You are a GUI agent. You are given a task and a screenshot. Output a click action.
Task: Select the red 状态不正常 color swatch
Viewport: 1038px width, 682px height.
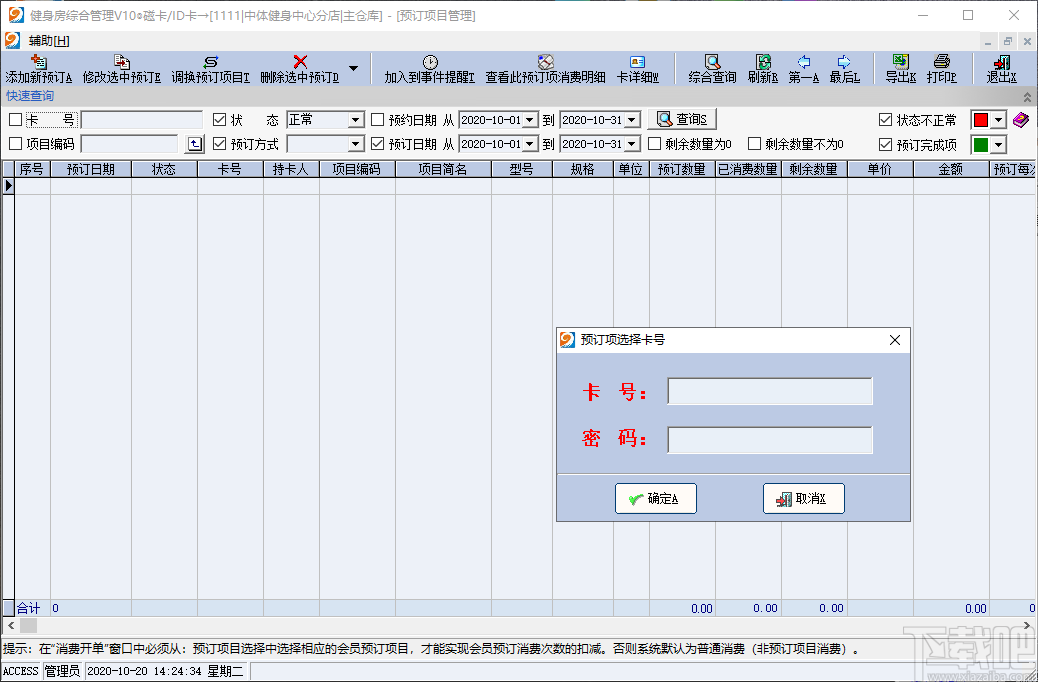click(x=983, y=120)
